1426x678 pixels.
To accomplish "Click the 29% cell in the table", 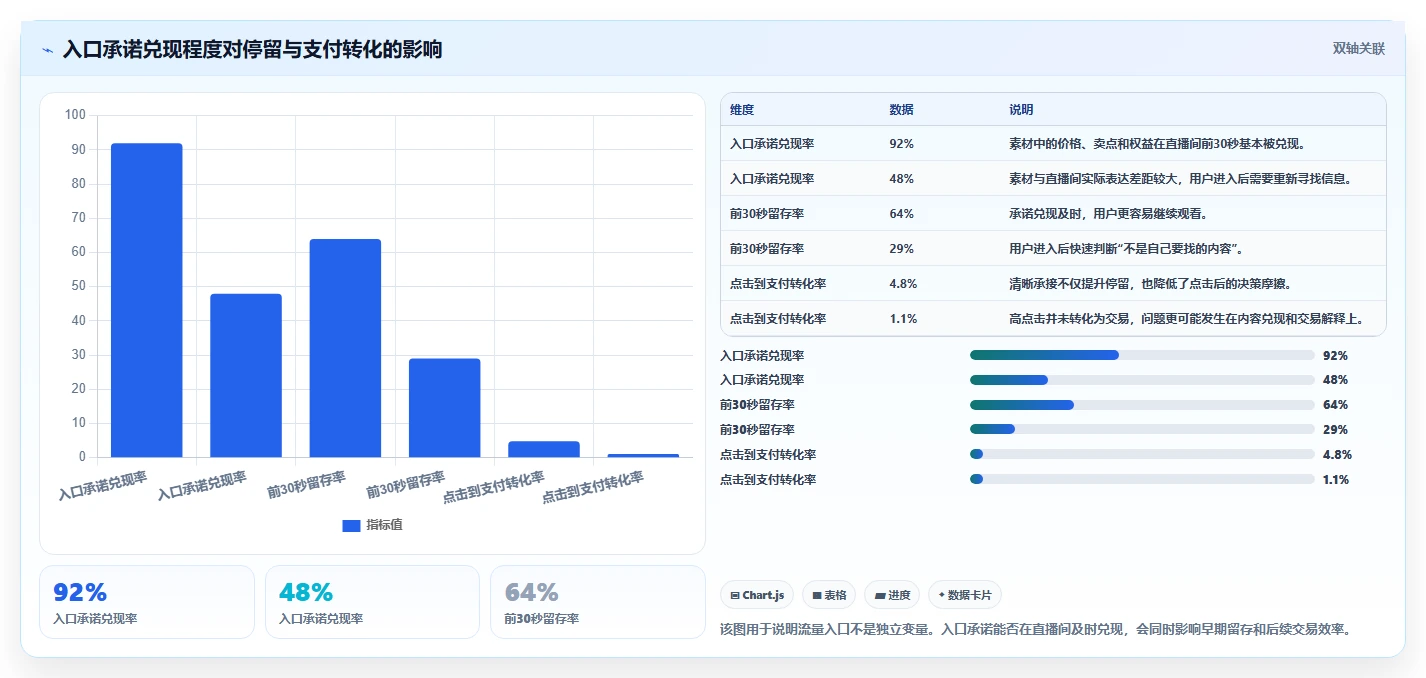I will pos(901,249).
